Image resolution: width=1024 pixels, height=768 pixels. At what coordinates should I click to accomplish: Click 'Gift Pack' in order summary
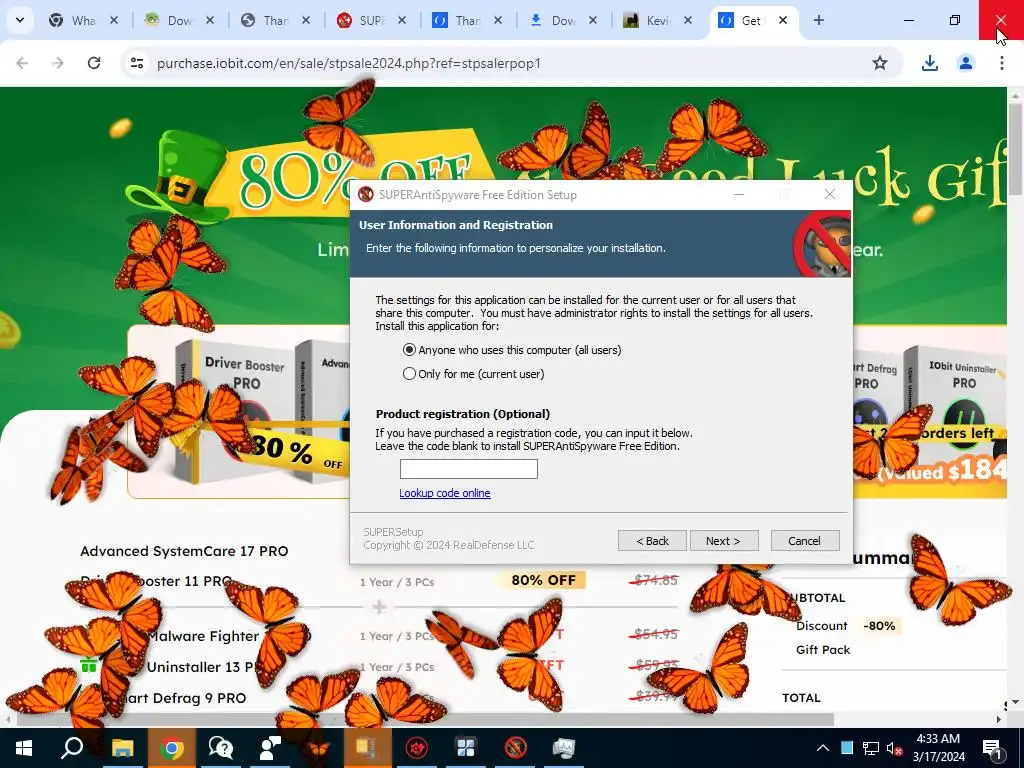[x=823, y=650]
